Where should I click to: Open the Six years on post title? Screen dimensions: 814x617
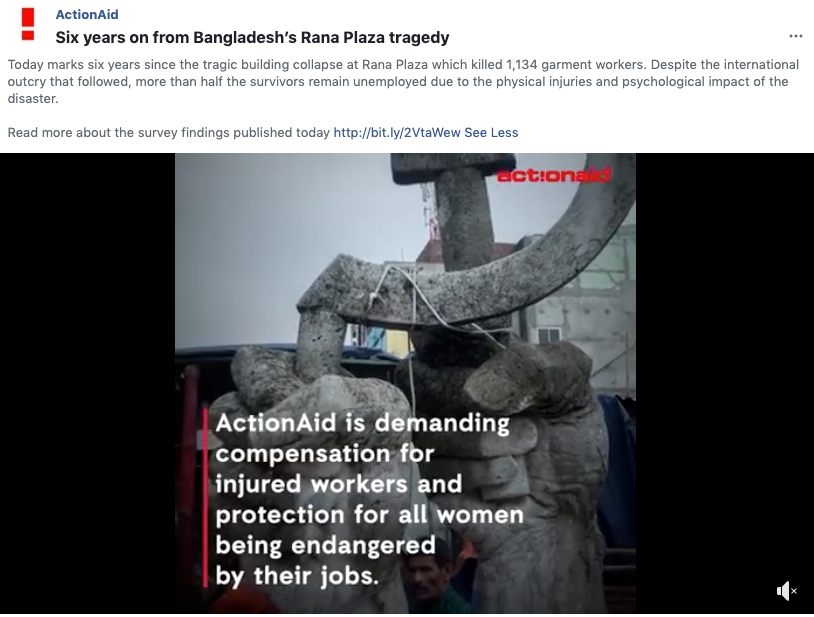[x=252, y=37]
